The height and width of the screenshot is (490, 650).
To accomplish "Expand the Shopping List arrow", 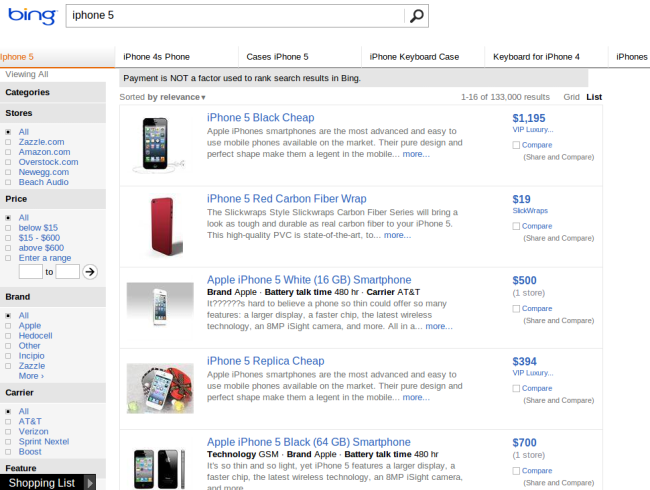I will pos(90,483).
